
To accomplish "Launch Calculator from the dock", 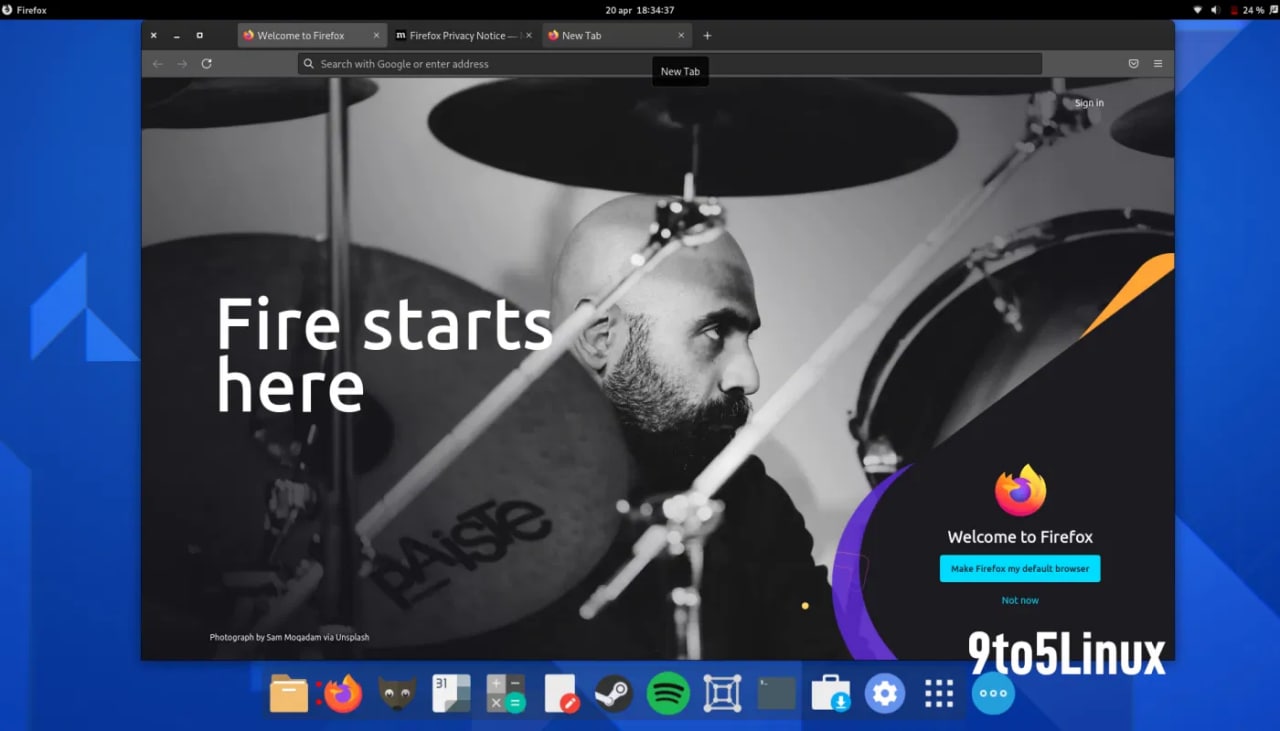I will pyautogui.click(x=505, y=693).
